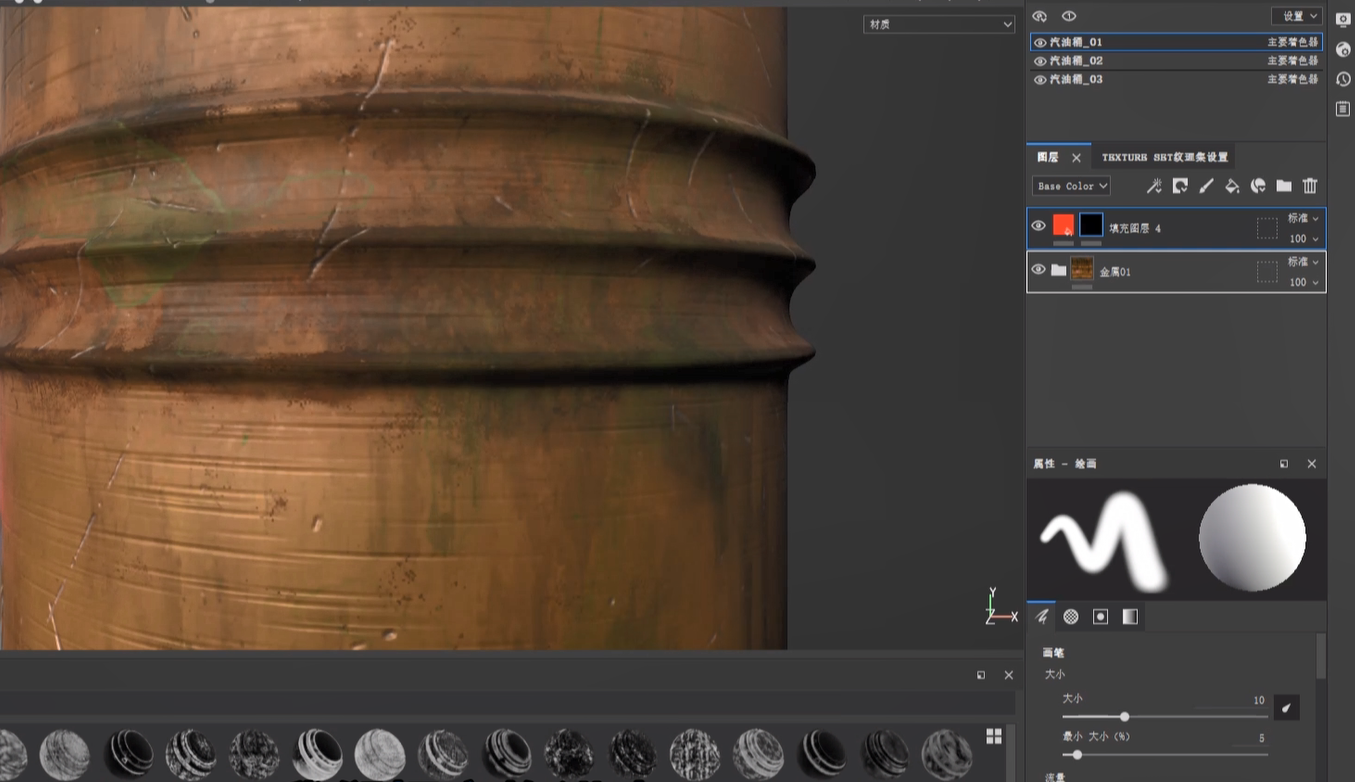Open the history panel clock icon
The width and height of the screenshot is (1355, 782).
[x=1343, y=79]
